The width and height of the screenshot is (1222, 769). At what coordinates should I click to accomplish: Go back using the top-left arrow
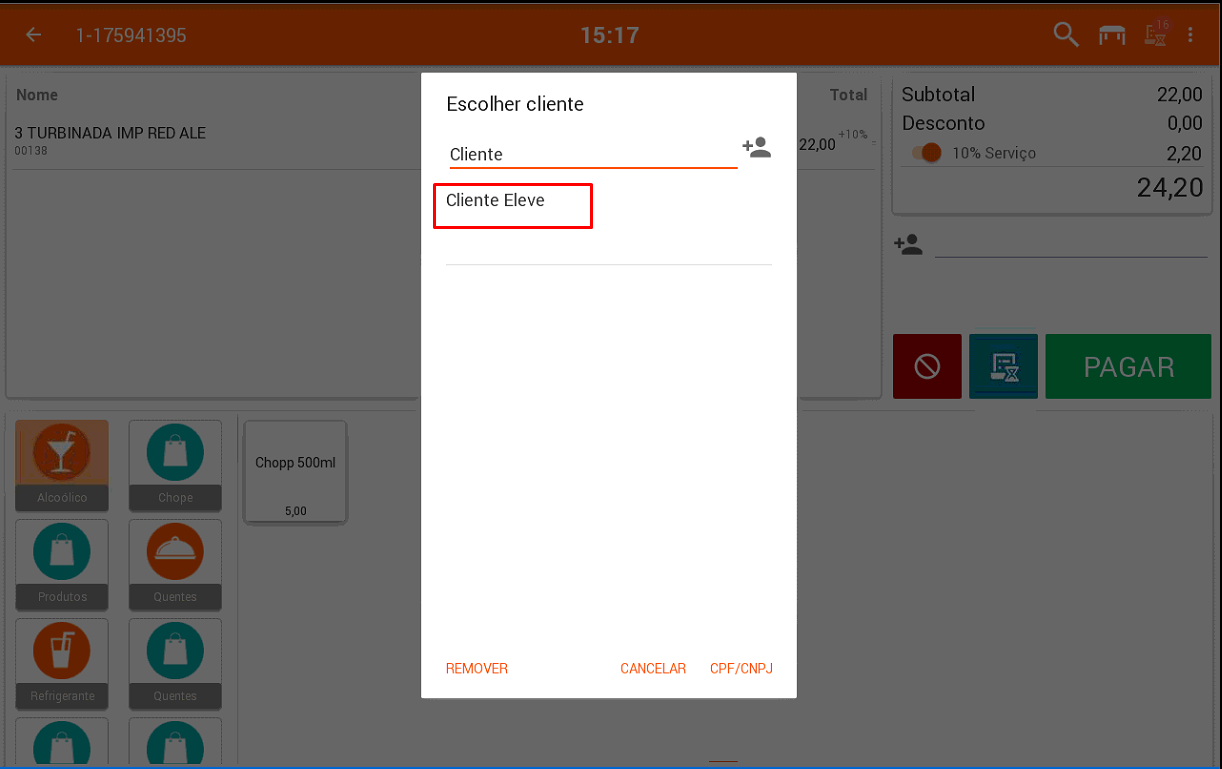tap(34, 35)
